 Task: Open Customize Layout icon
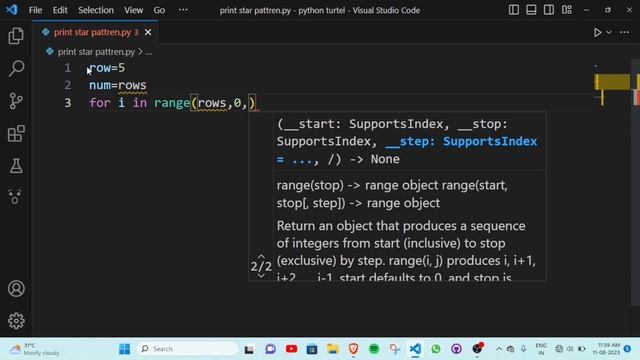pos(567,10)
